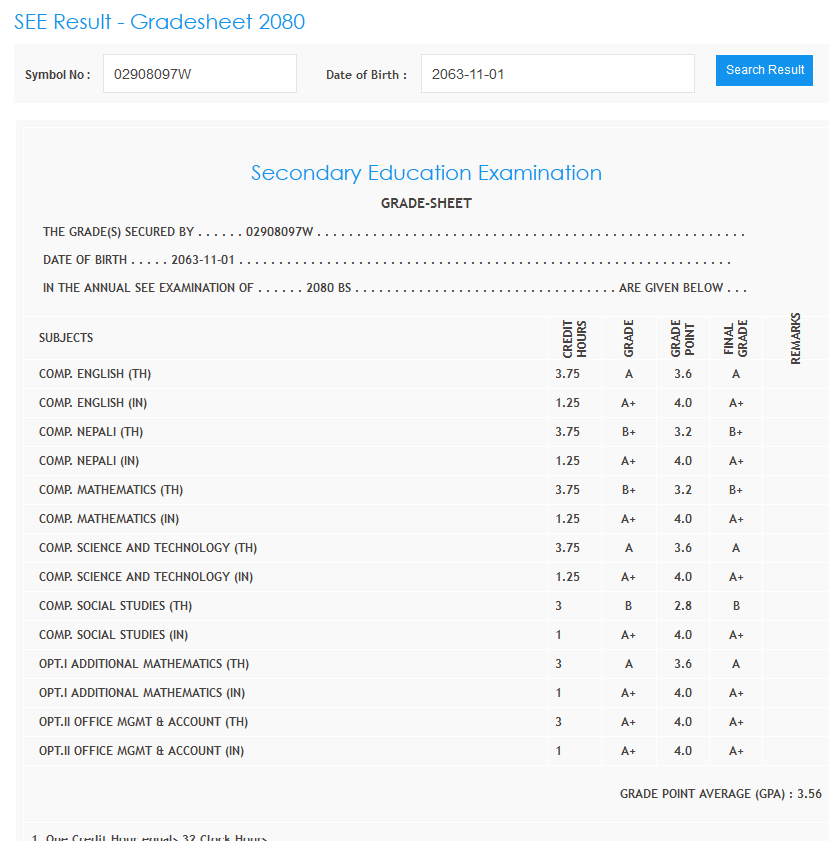The width and height of the screenshot is (829, 841).
Task: Click the Grade Point Average 3.56 text
Action: [720, 794]
